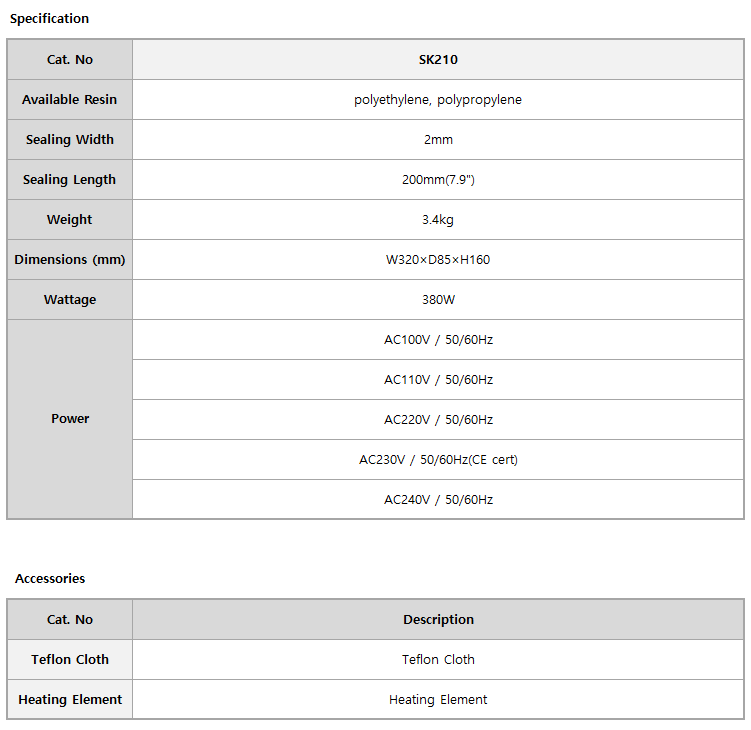Select the AC230V CE cert row
Screen dimensions: 751x730
[x=438, y=460]
